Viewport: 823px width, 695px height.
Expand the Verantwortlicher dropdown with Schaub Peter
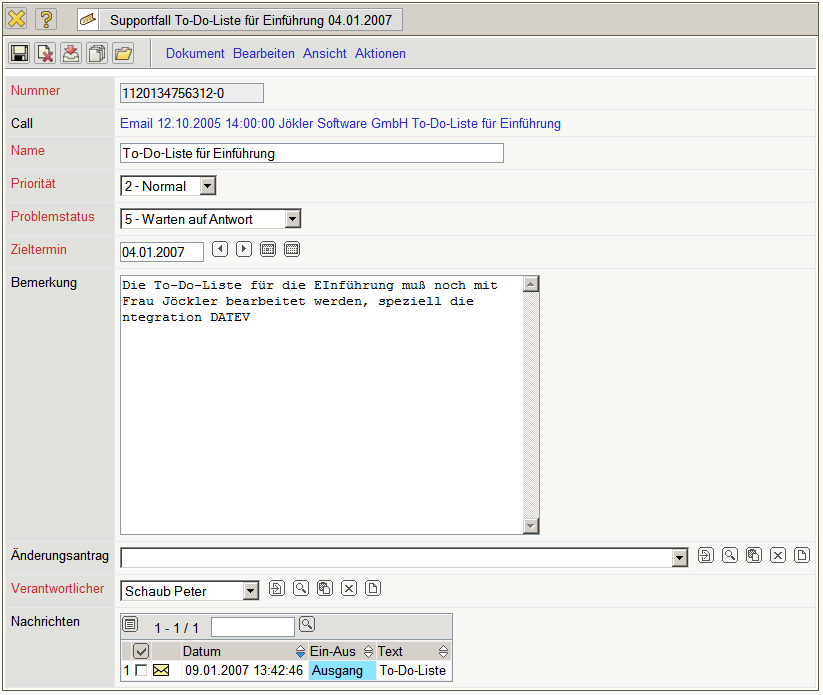point(250,591)
